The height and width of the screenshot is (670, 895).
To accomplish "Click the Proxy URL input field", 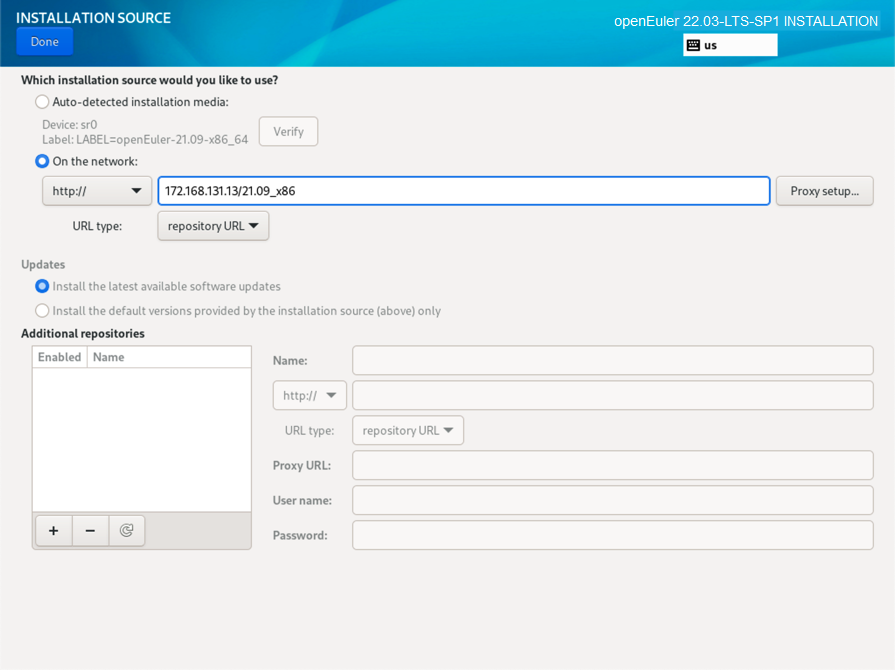I will 612,465.
